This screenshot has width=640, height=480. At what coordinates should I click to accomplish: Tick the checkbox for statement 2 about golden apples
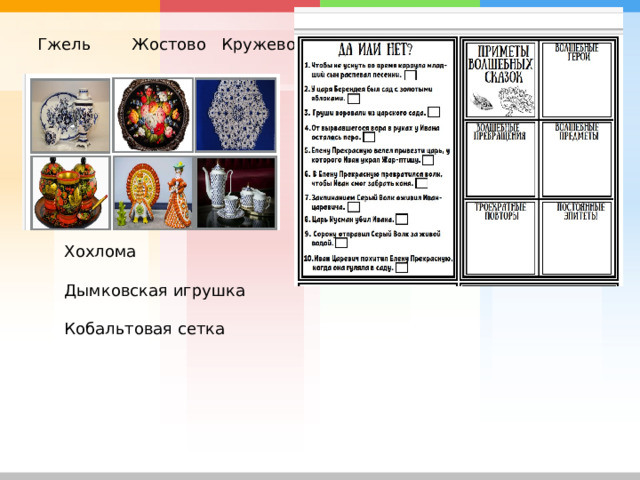[x=353, y=98]
